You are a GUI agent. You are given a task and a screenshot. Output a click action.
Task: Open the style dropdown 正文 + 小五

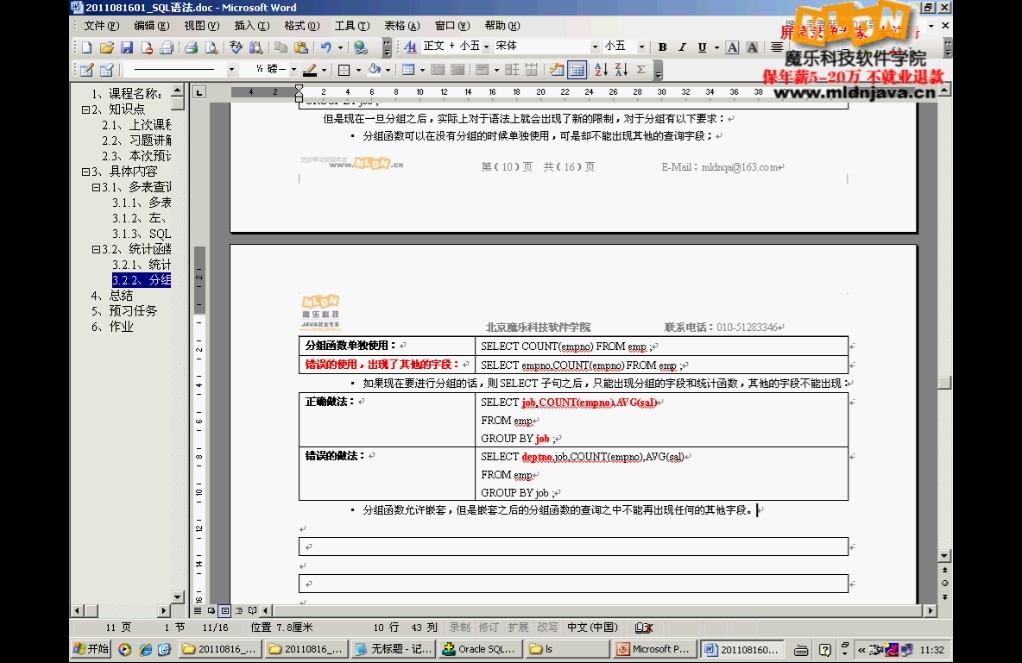click(x=486, y=47)
